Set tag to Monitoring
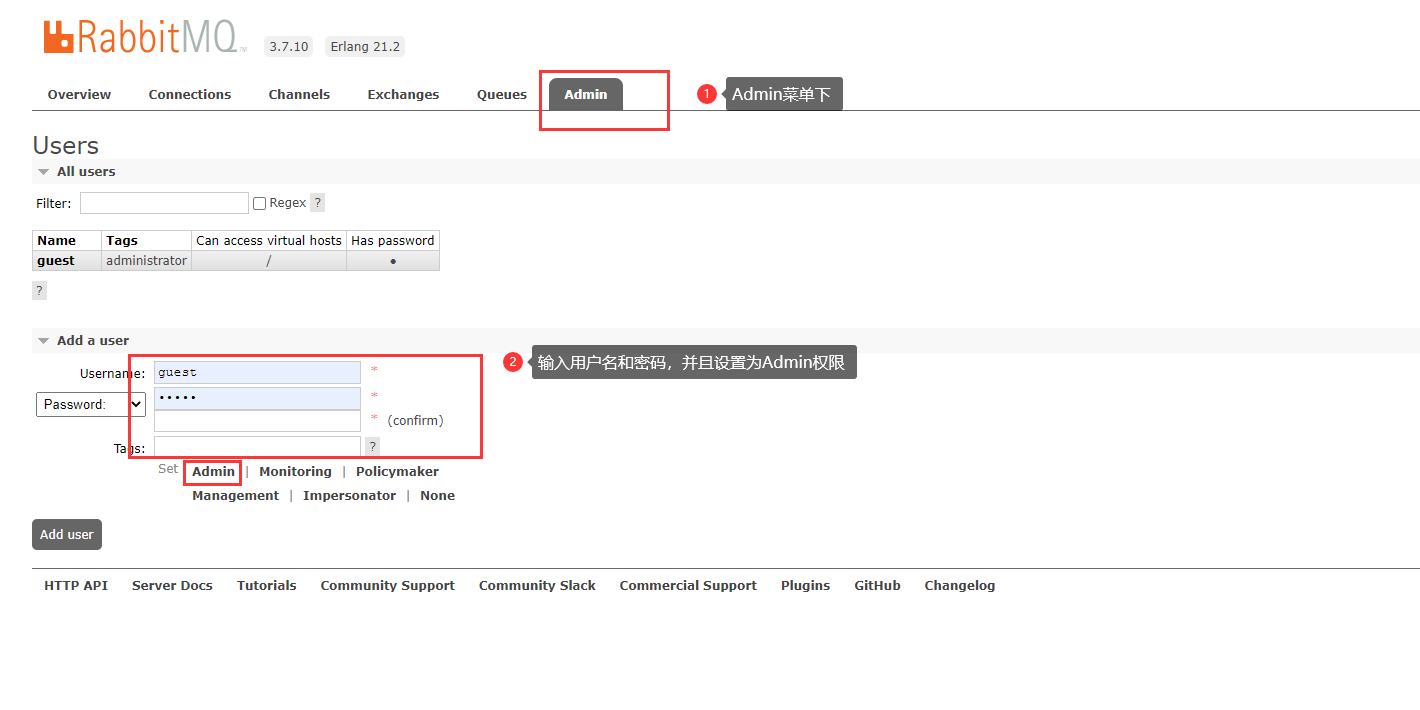This screenshot has width=1420, height=710. 295,472
